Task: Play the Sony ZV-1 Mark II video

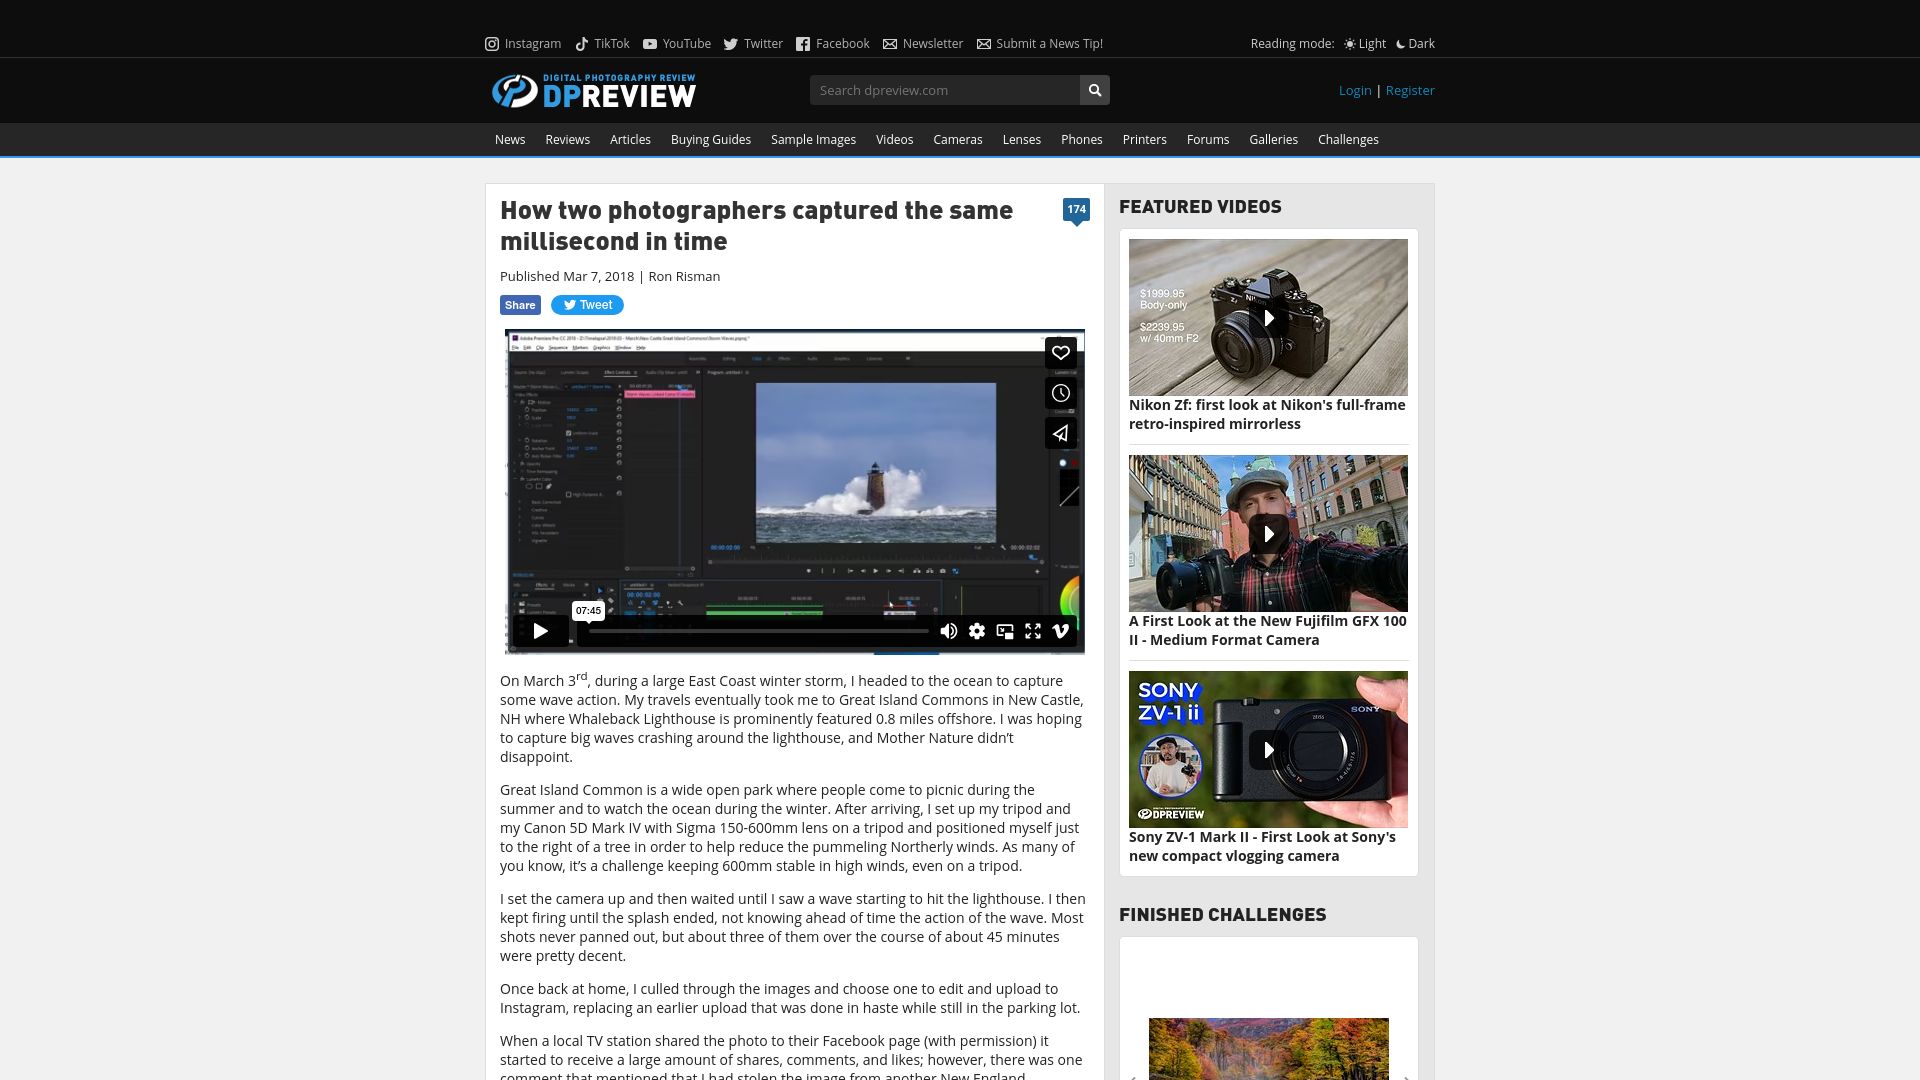Action: (x=1268, y=750)
